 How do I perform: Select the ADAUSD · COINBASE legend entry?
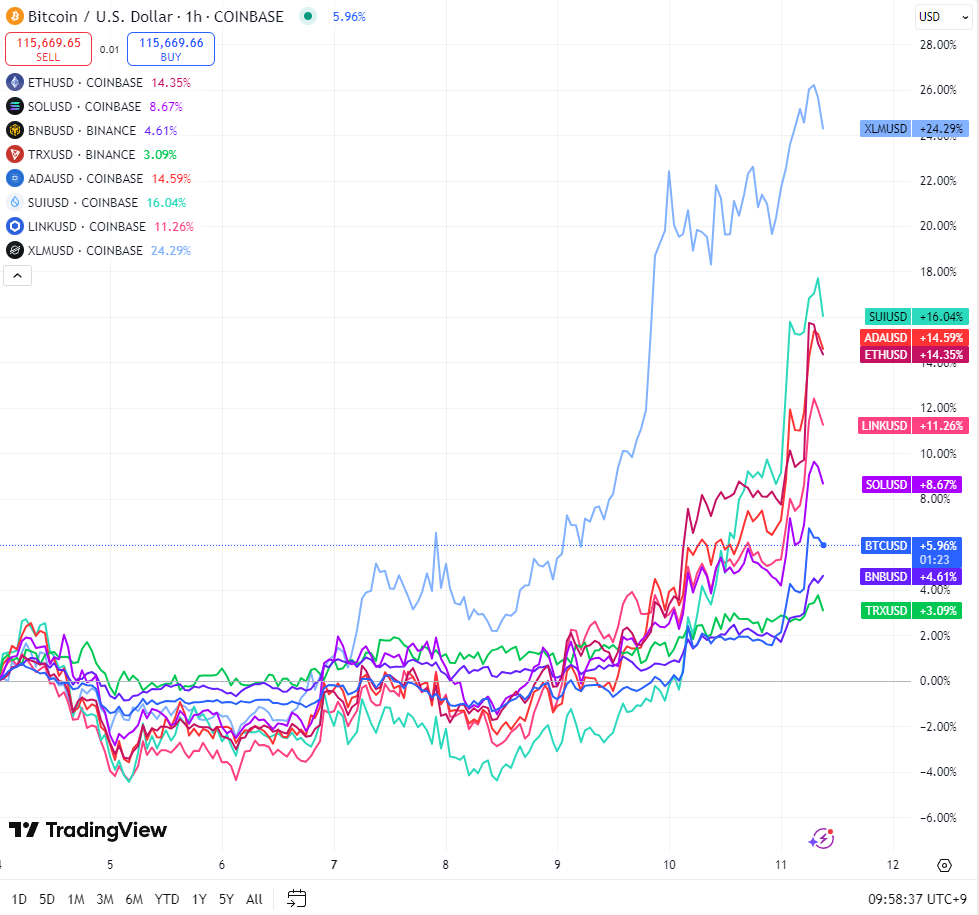pyautogui.click(x=86, y=179)
